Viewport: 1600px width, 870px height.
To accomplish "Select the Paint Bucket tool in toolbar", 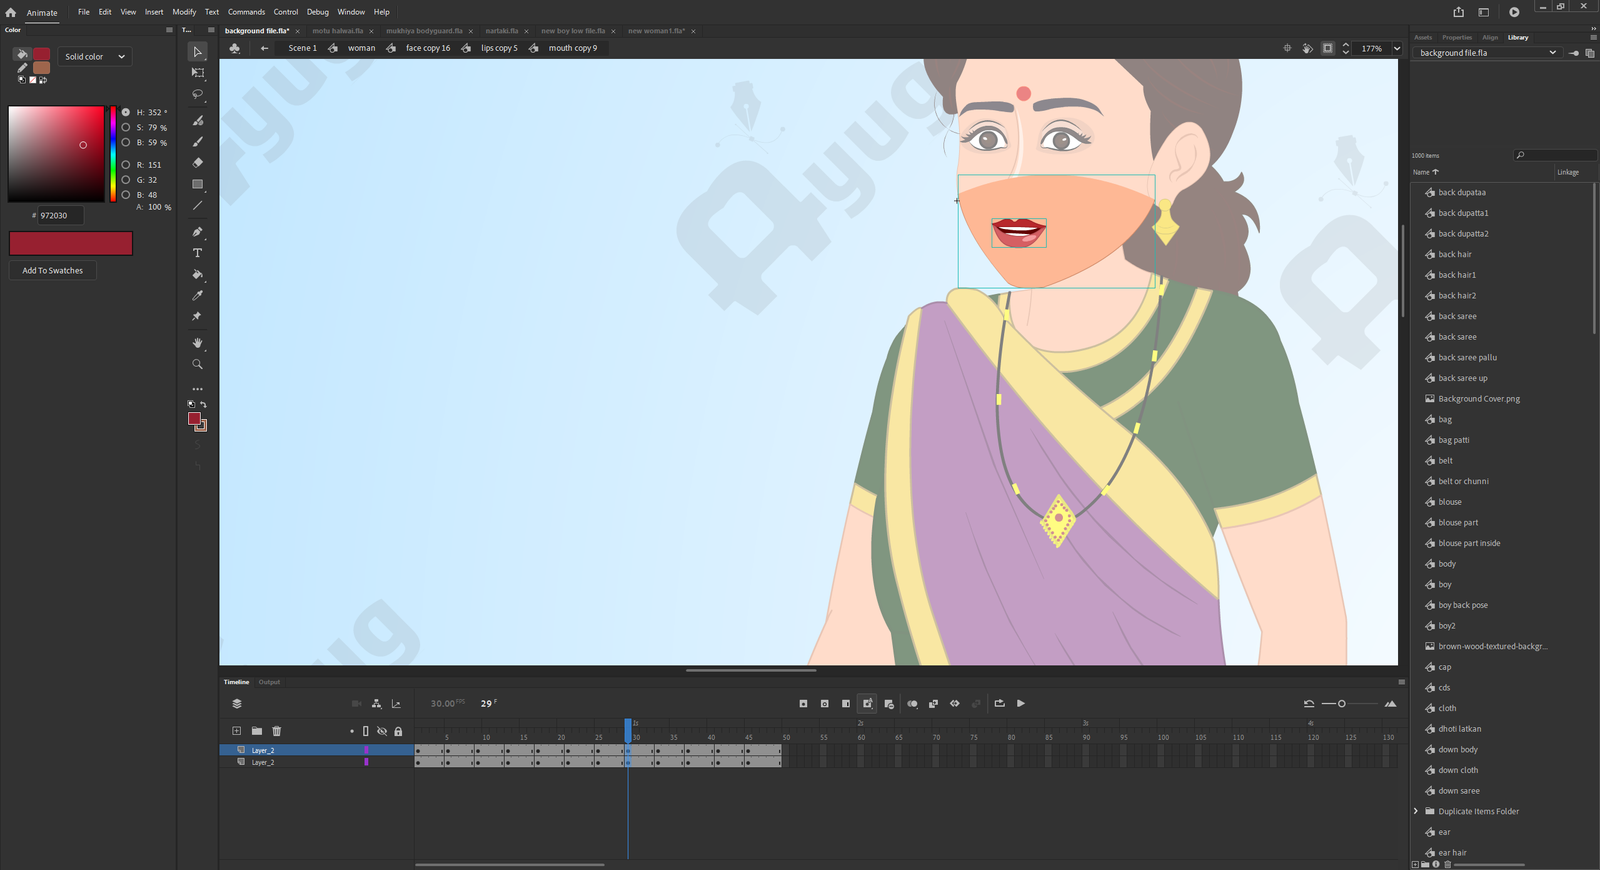I will (197, 274).
